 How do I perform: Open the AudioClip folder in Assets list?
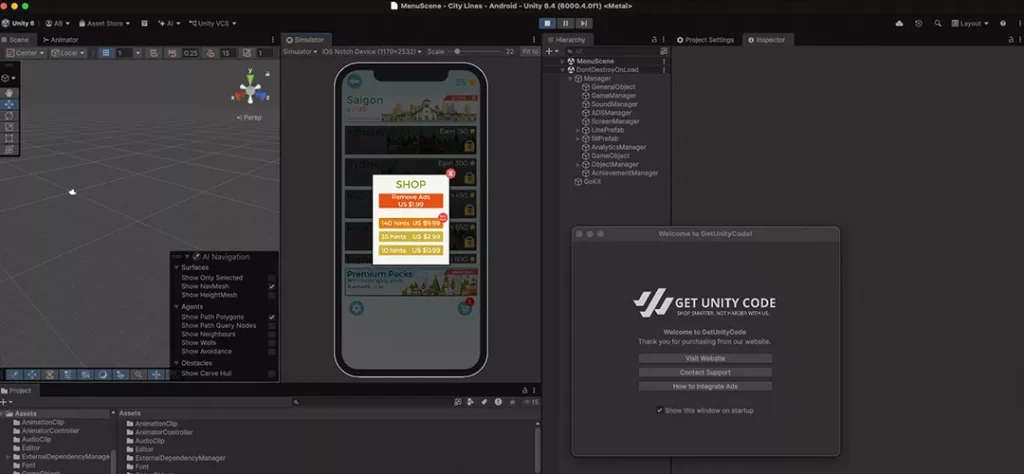tap(150, 441)
